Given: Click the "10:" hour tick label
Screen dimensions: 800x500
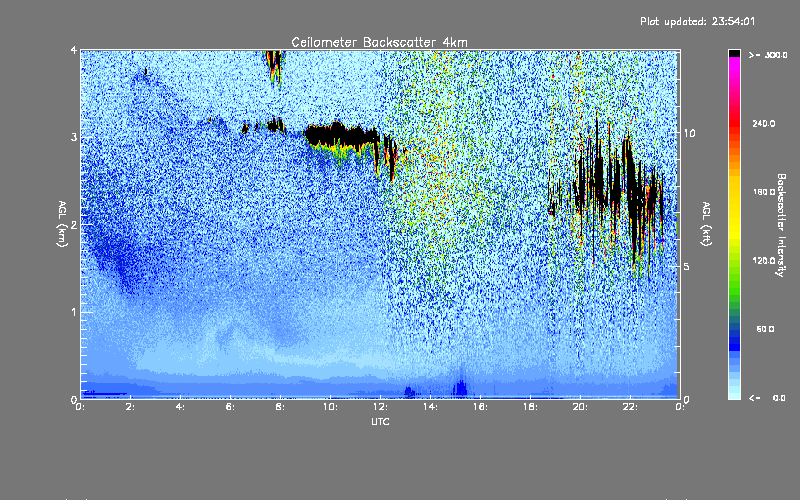Looking at the screenshot, I should point(330,407).
